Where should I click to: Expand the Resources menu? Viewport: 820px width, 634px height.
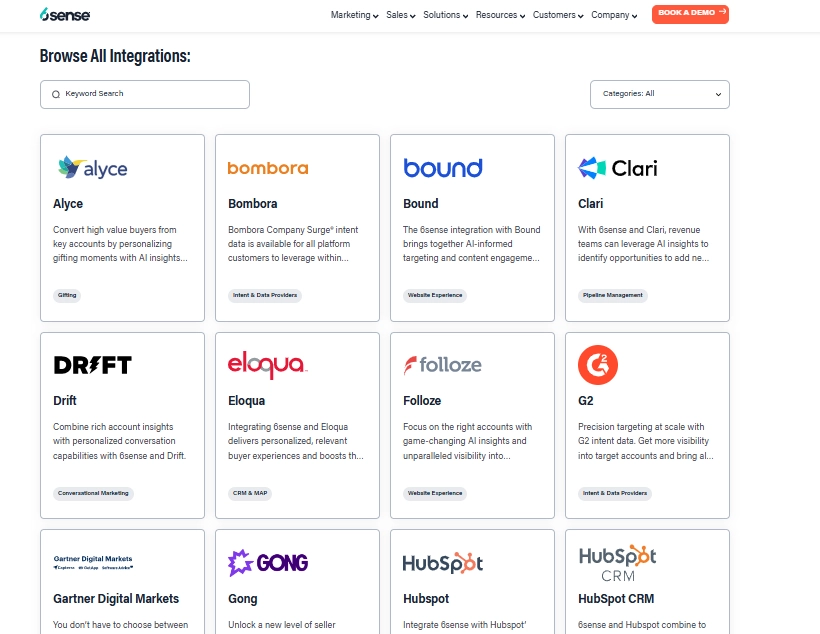500,15
